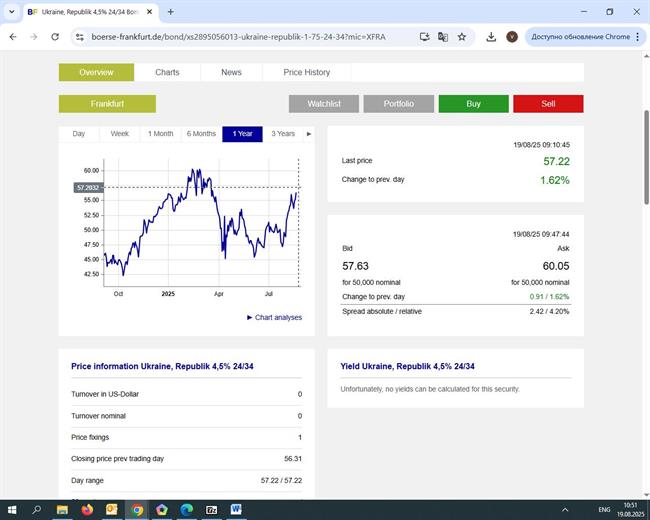
Task: Bookmark this page with the star
Action: point(461,37)
